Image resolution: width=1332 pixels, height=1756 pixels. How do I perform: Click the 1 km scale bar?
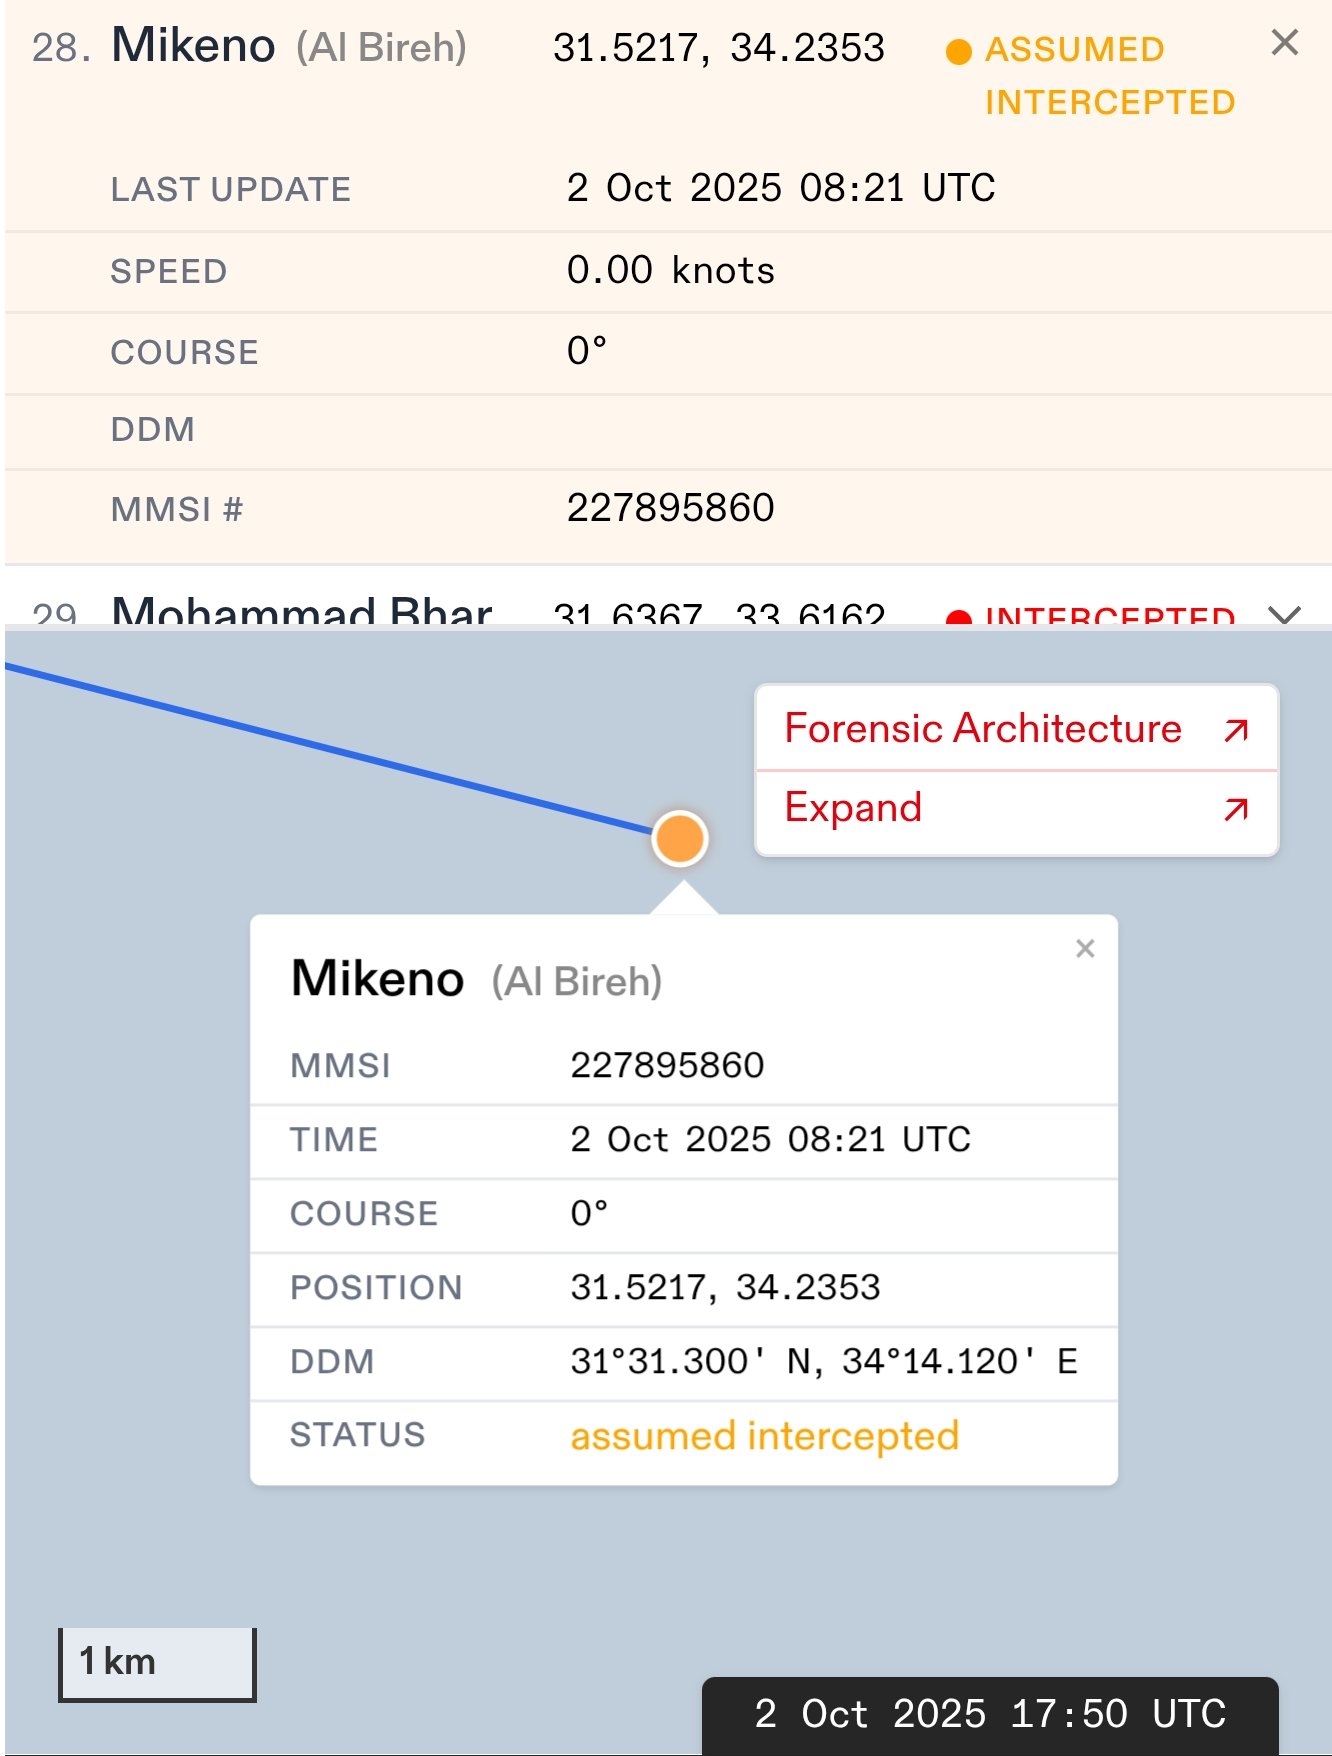pos(157,1663)
